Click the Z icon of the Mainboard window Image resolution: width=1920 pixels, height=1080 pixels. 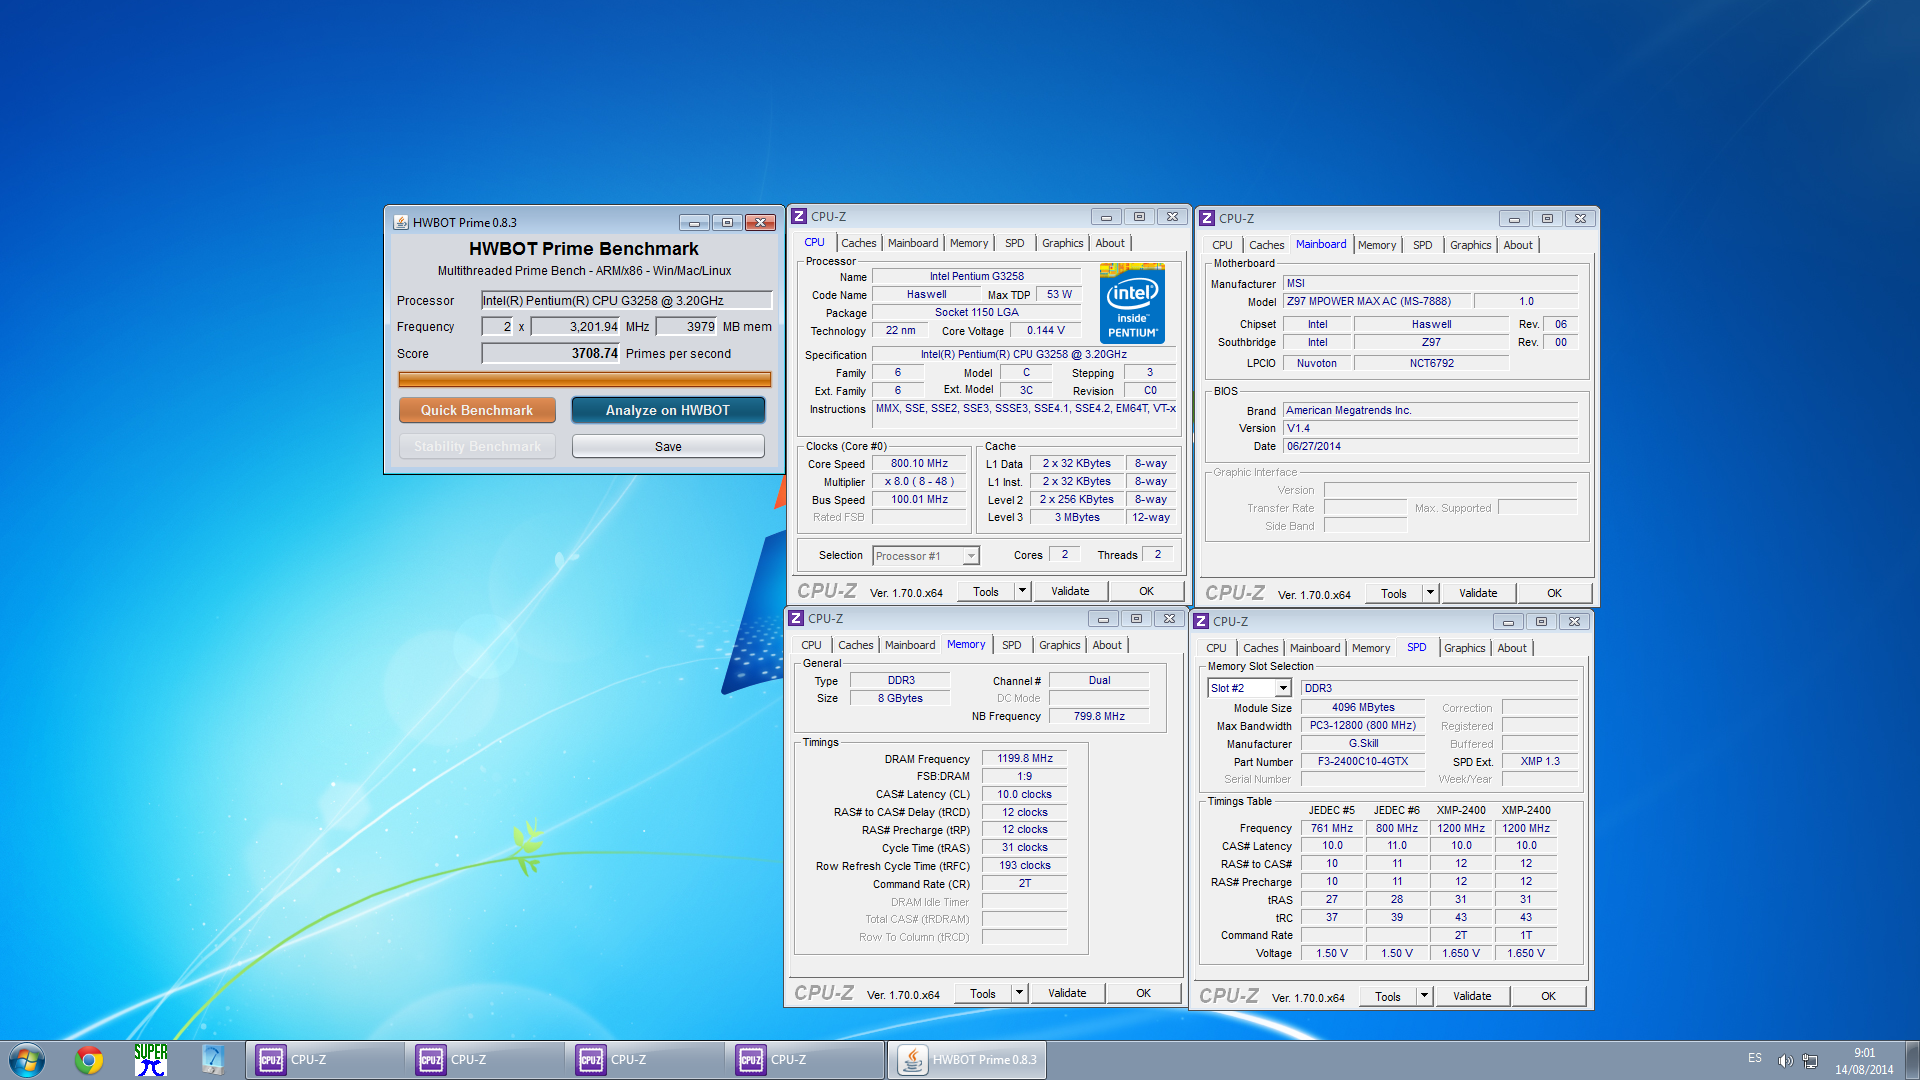[1207, 218]
